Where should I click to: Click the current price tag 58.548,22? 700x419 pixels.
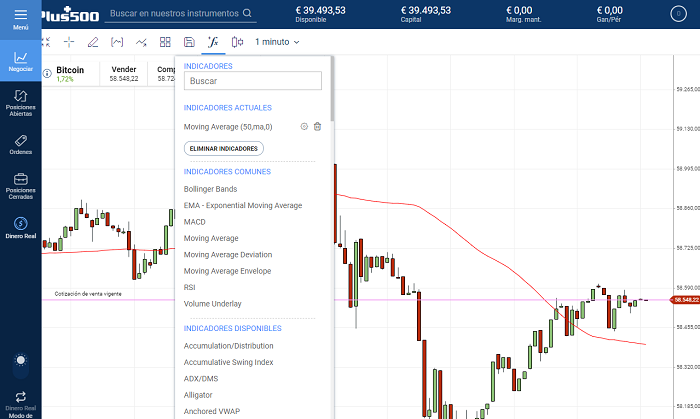pyautogui.click(x=685, y=300)
